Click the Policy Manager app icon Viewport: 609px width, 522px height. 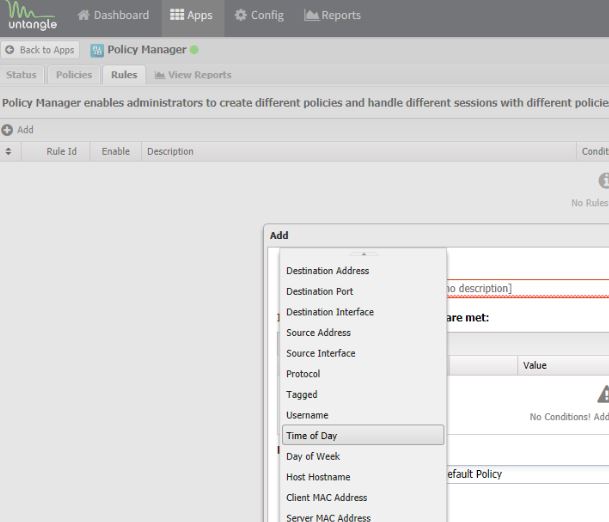pos(97,50)
